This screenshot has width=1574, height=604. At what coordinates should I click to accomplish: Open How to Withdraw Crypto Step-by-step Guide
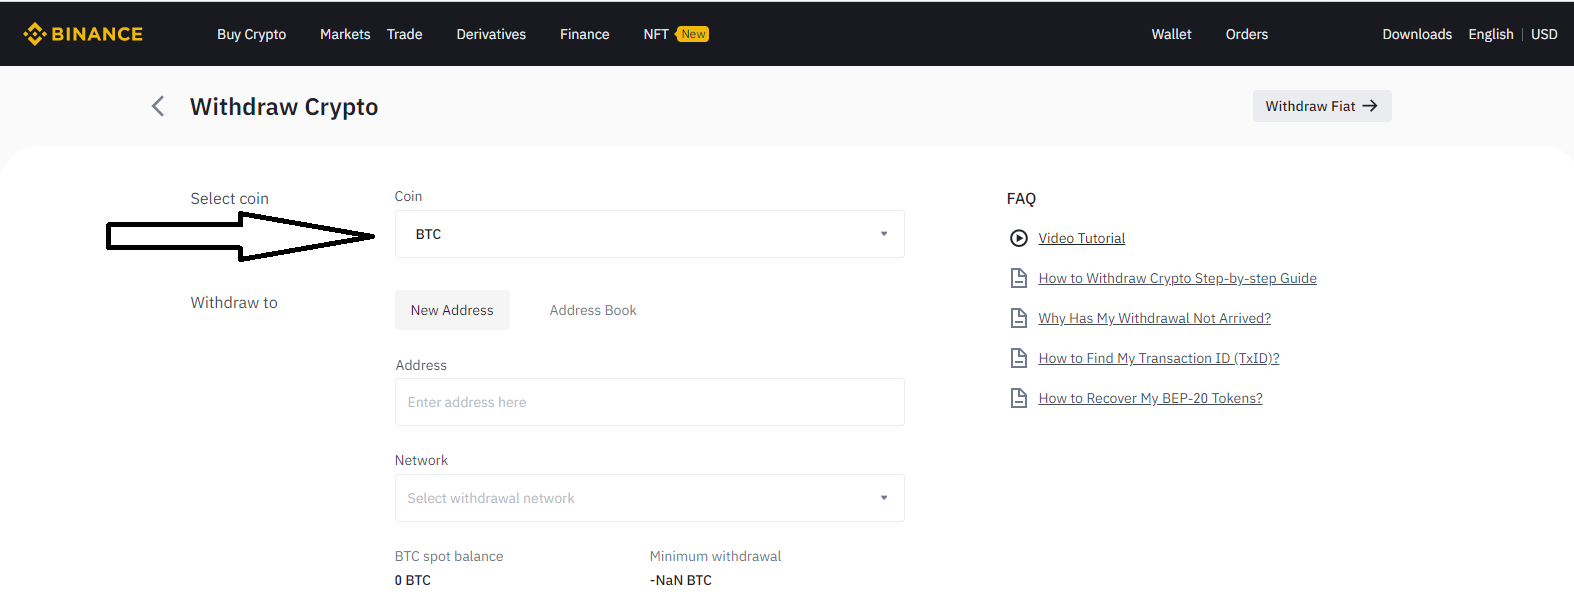click(1178, 278)
